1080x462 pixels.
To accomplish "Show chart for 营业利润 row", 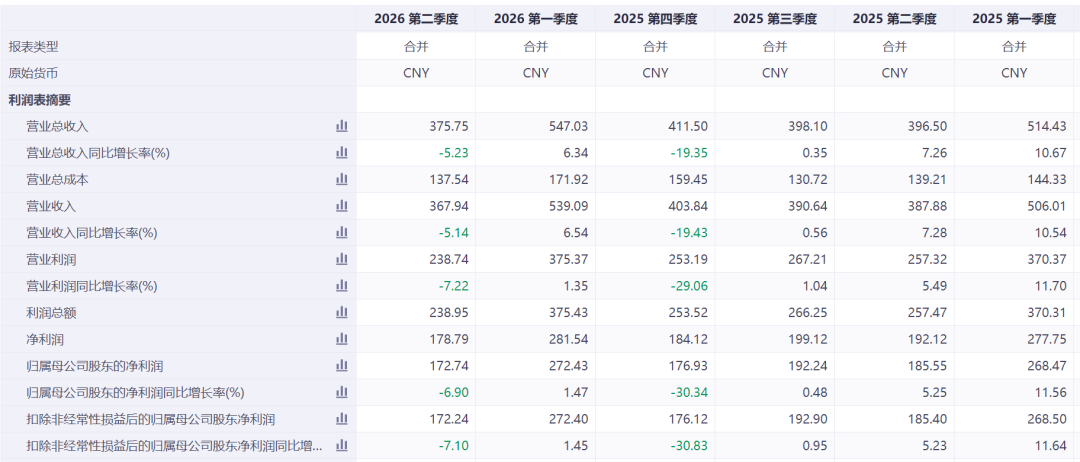I will [x=341, y=259].
